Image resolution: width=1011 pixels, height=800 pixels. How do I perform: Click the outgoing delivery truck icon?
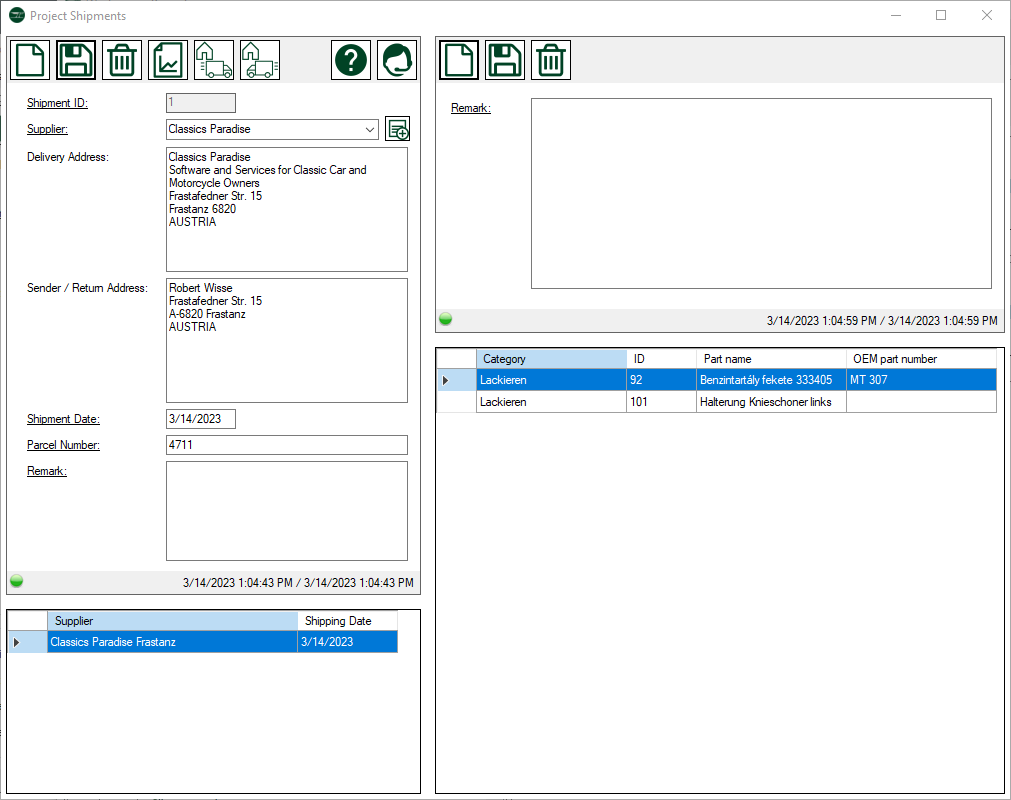coord(213,60)
